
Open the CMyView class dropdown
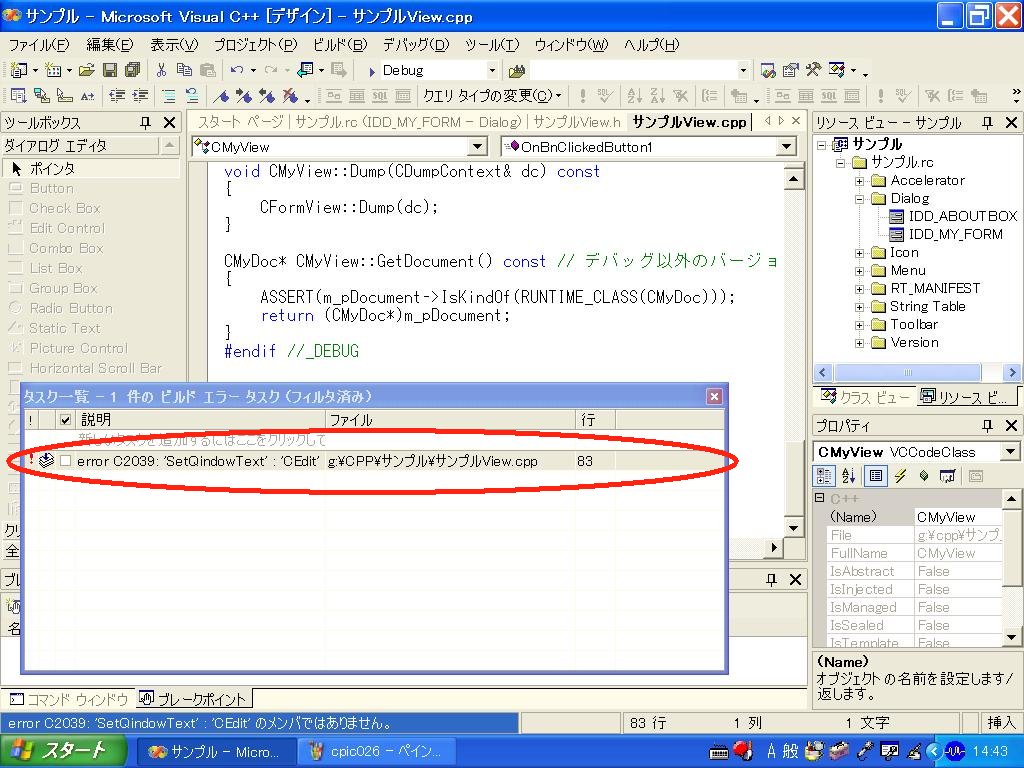(x=478, y=146)
